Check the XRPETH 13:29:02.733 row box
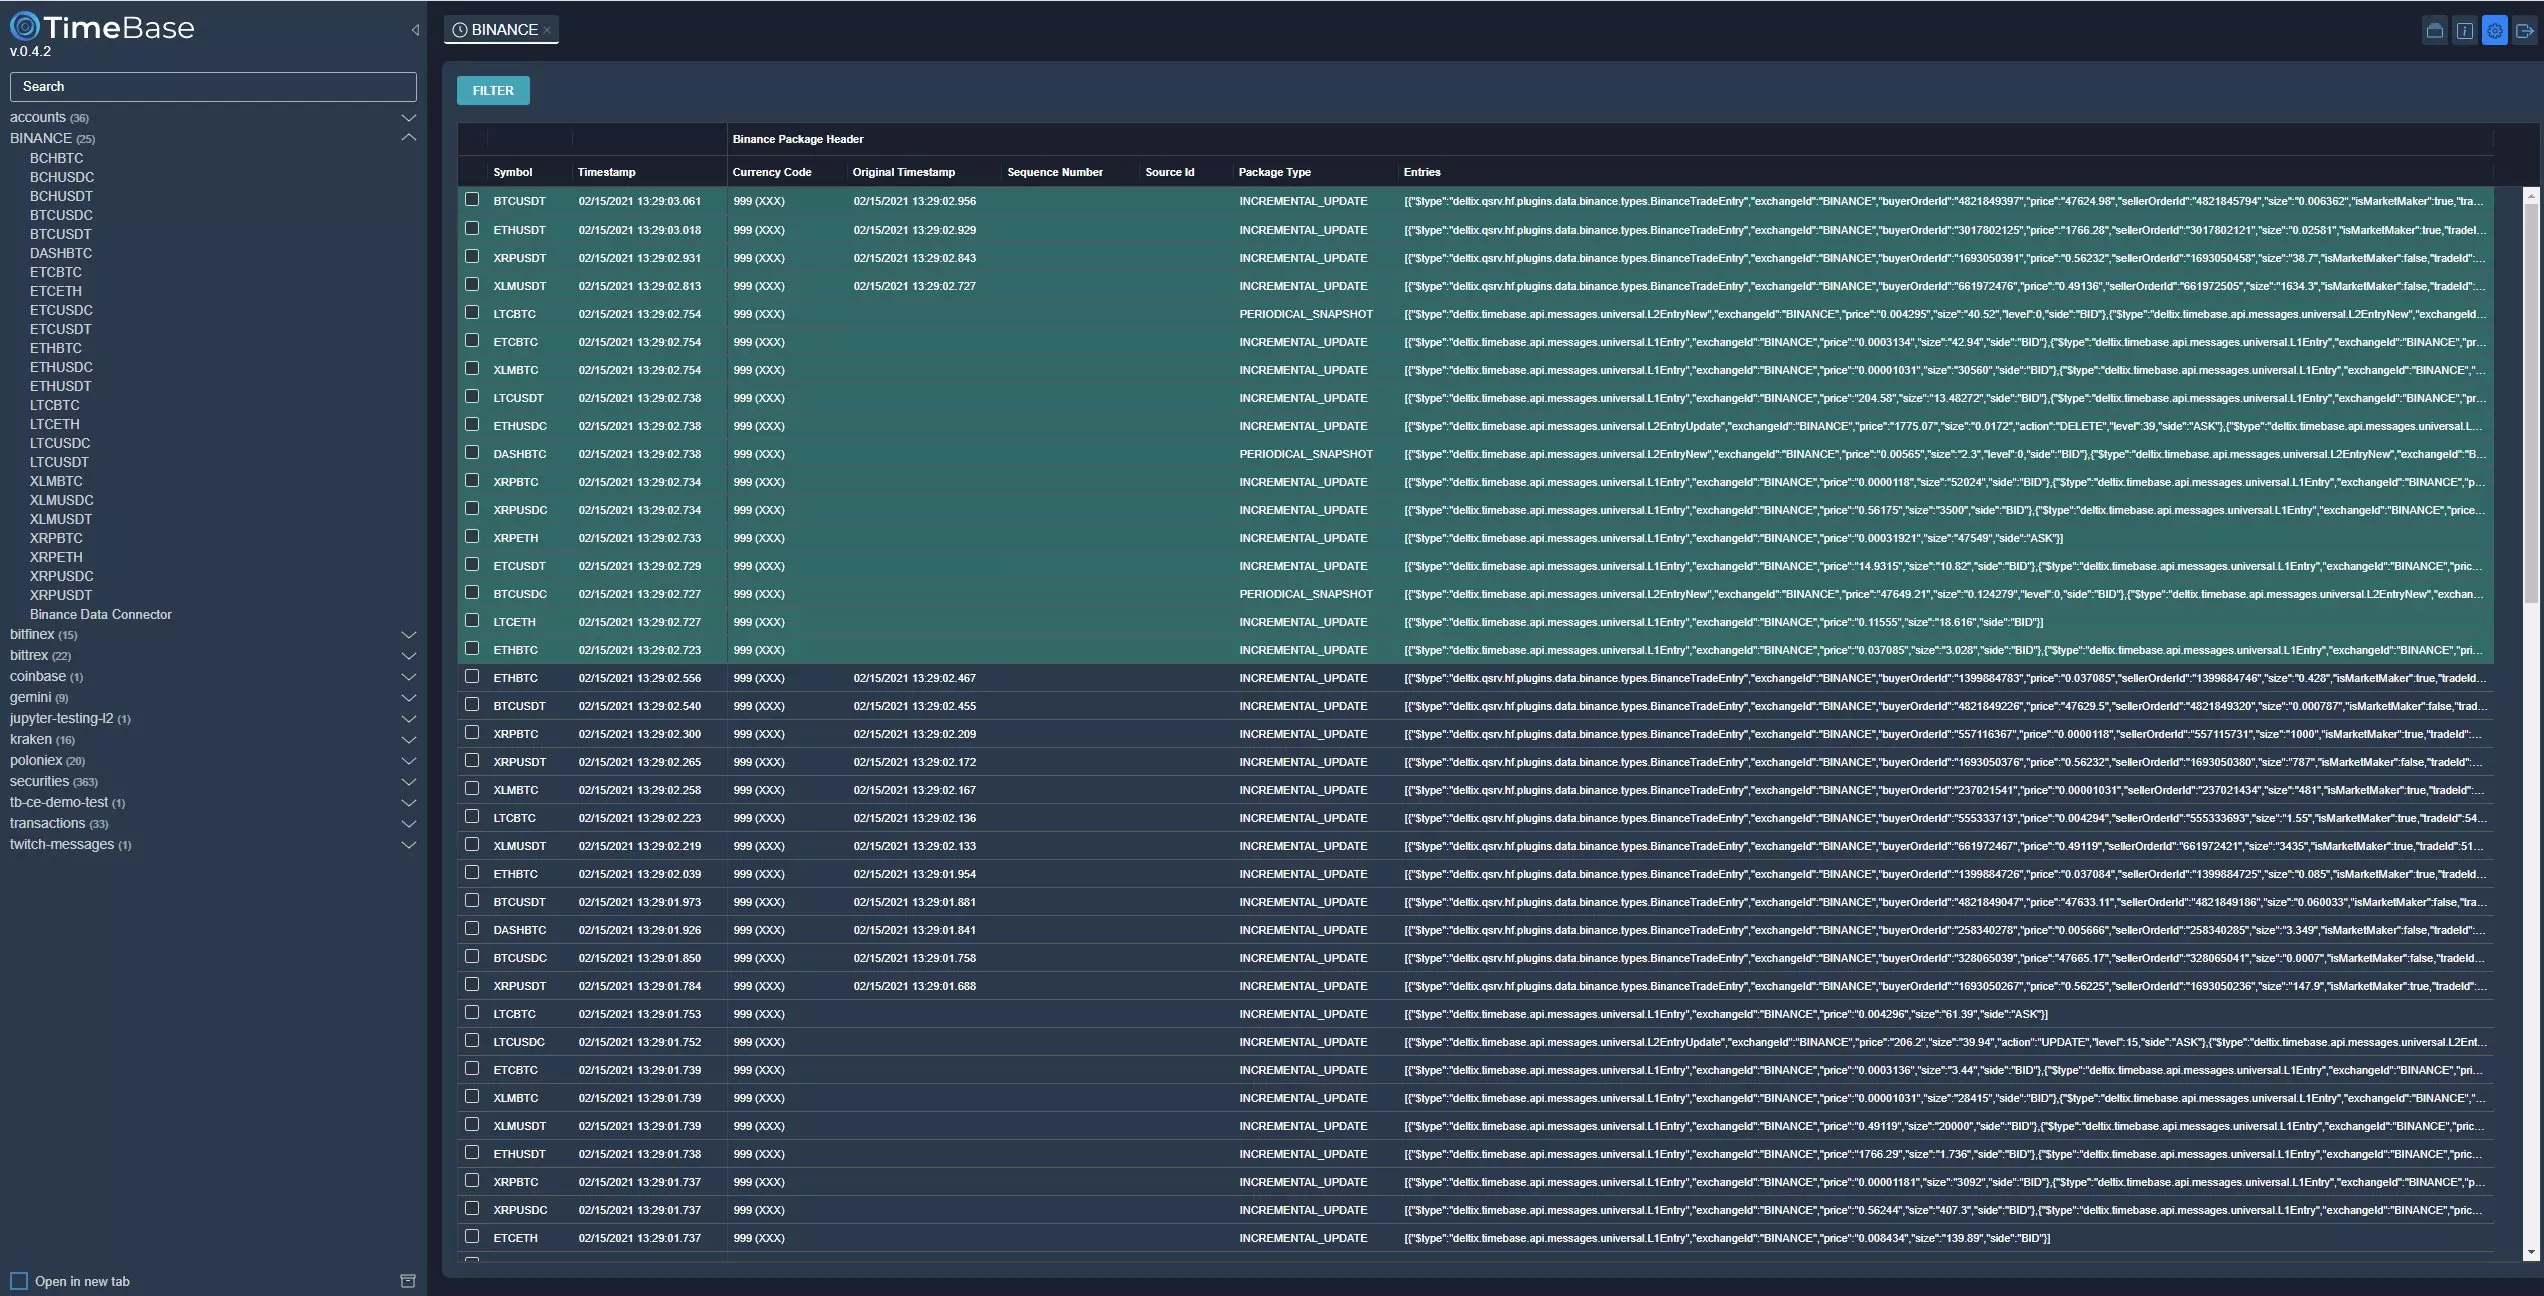 tap(472, 536)
